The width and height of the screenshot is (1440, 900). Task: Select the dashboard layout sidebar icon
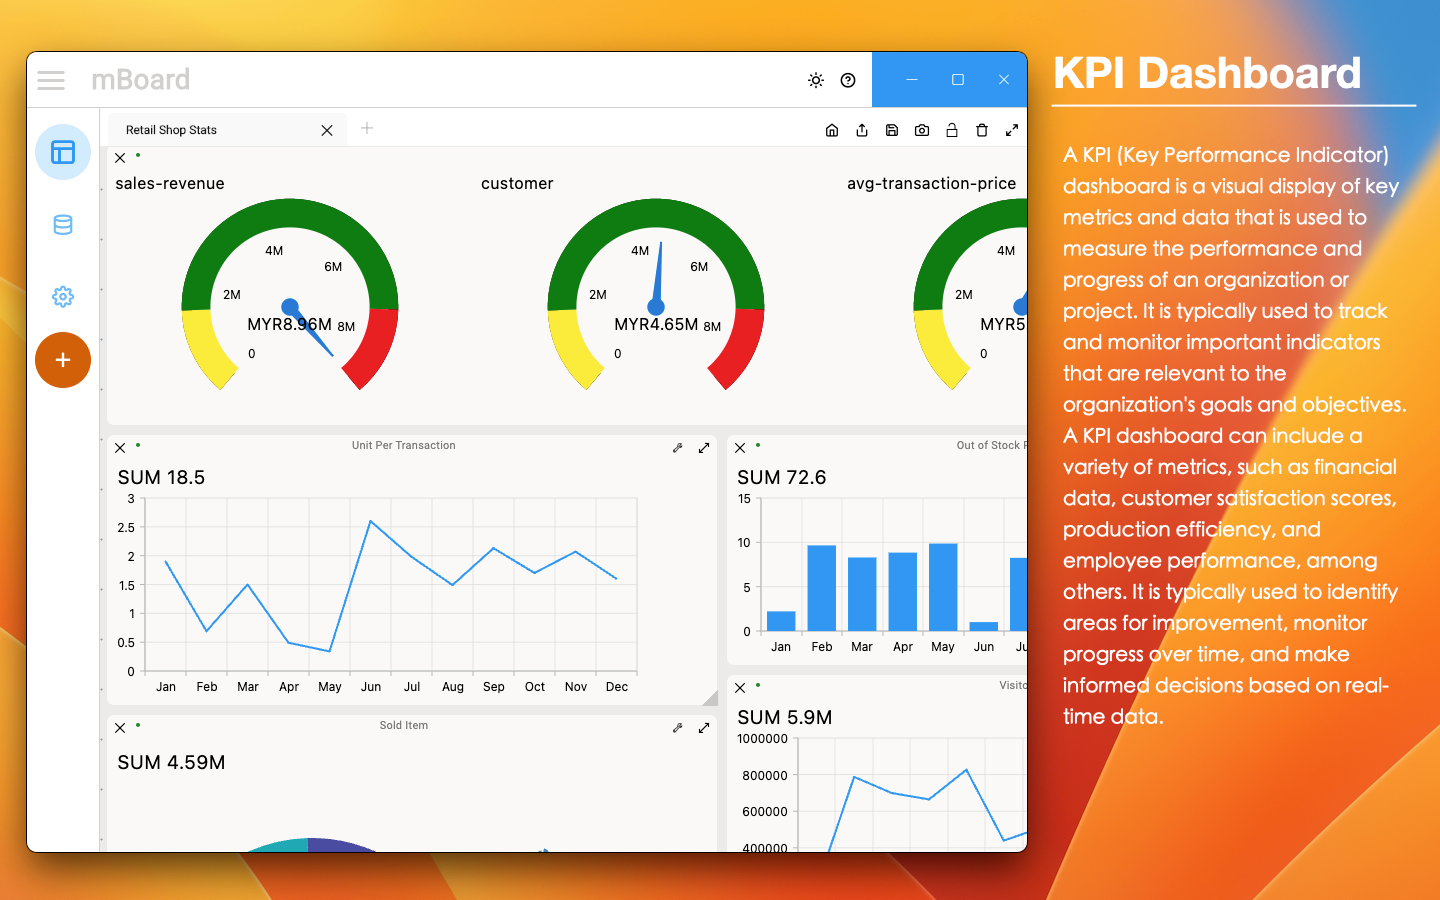(63, 152)
